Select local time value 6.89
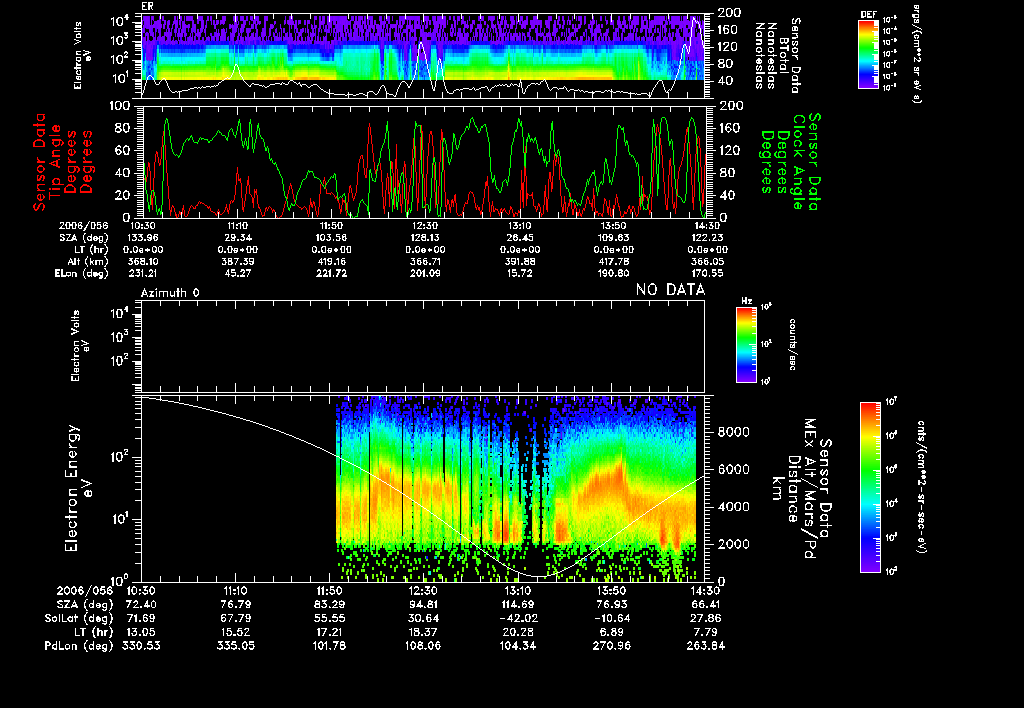This screenshot has width=1024, height=708. (614, 632)
